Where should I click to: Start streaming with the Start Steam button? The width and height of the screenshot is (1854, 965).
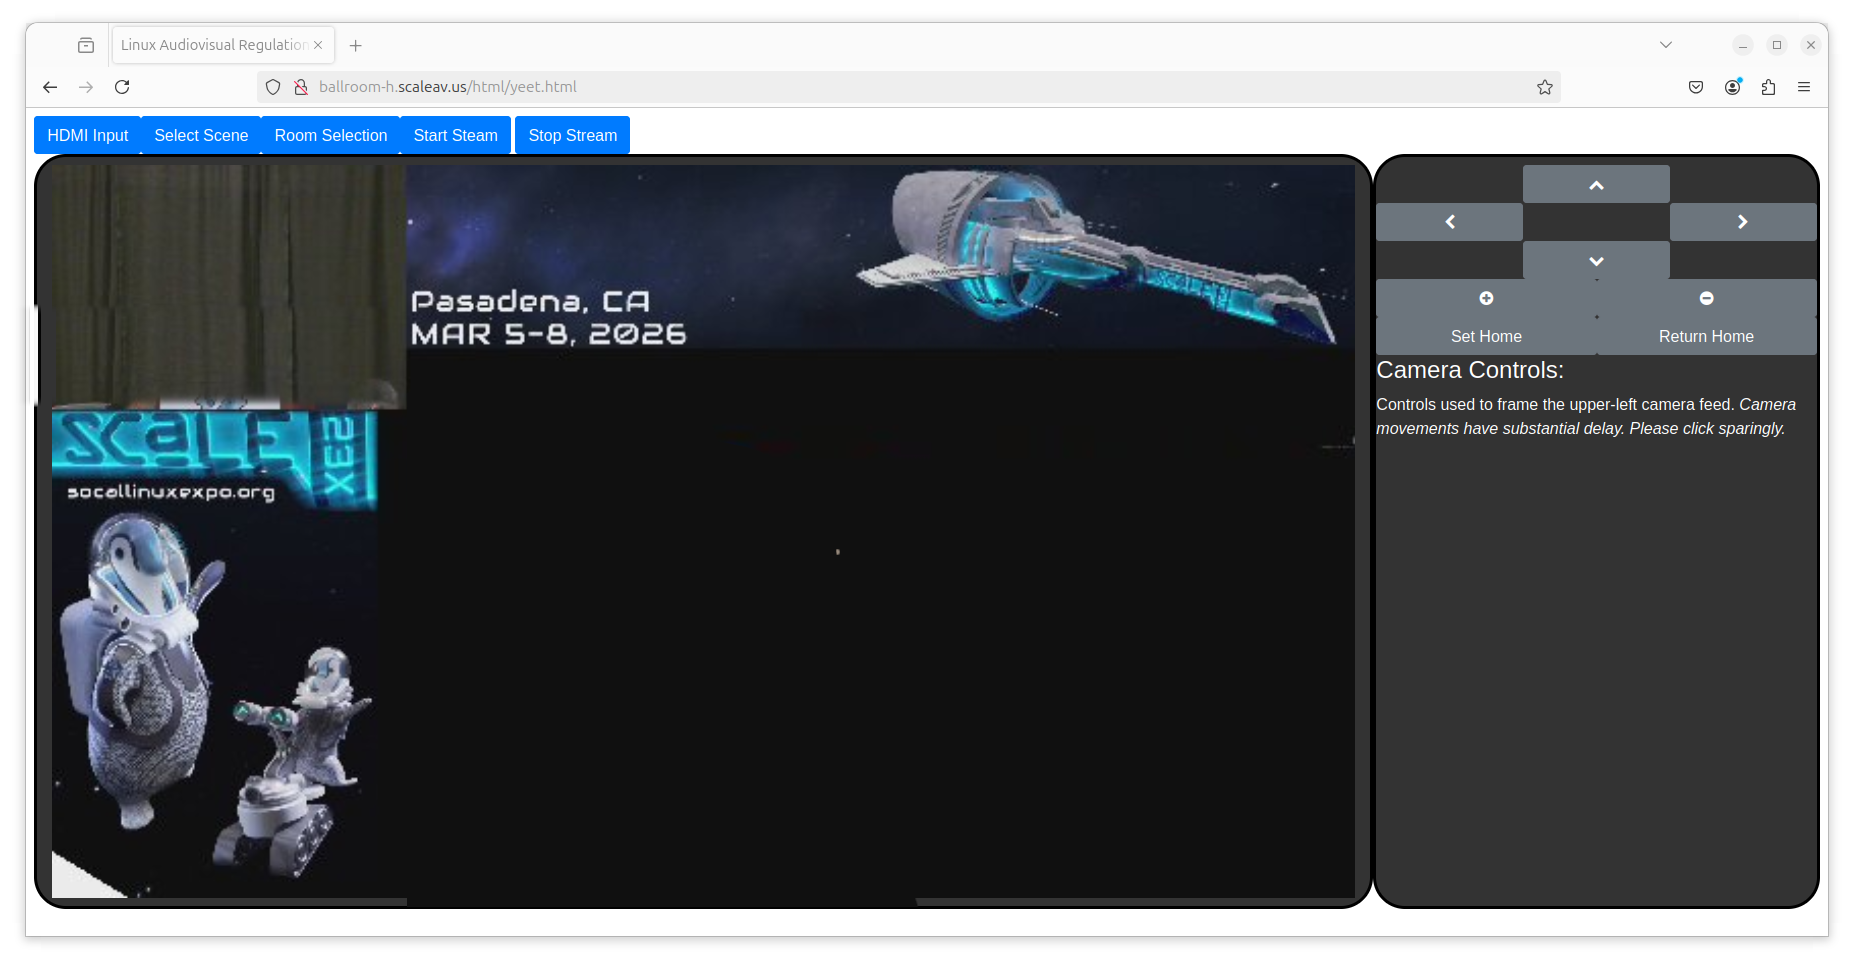click(x=455, y=135)
